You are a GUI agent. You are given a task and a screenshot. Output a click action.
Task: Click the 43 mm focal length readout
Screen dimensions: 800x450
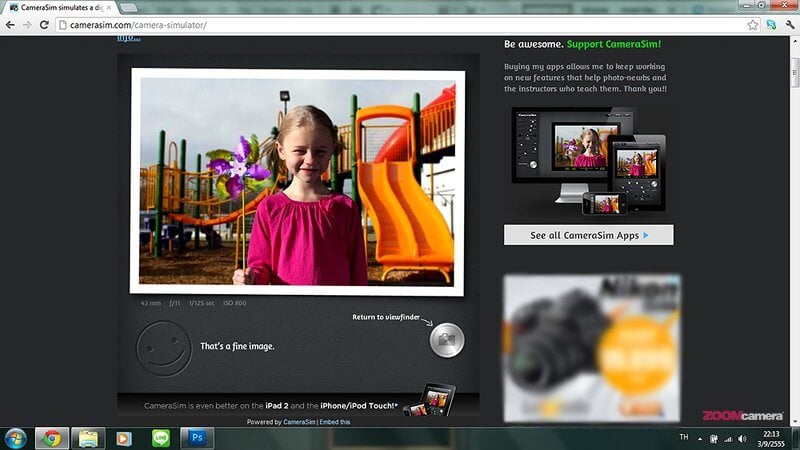tap(151, 303)
